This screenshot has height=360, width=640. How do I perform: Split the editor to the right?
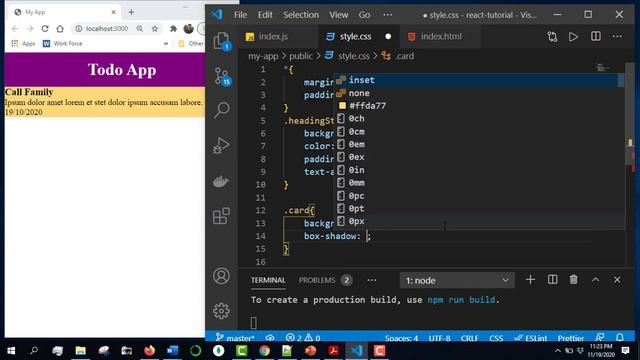click(x=596, y=36)
